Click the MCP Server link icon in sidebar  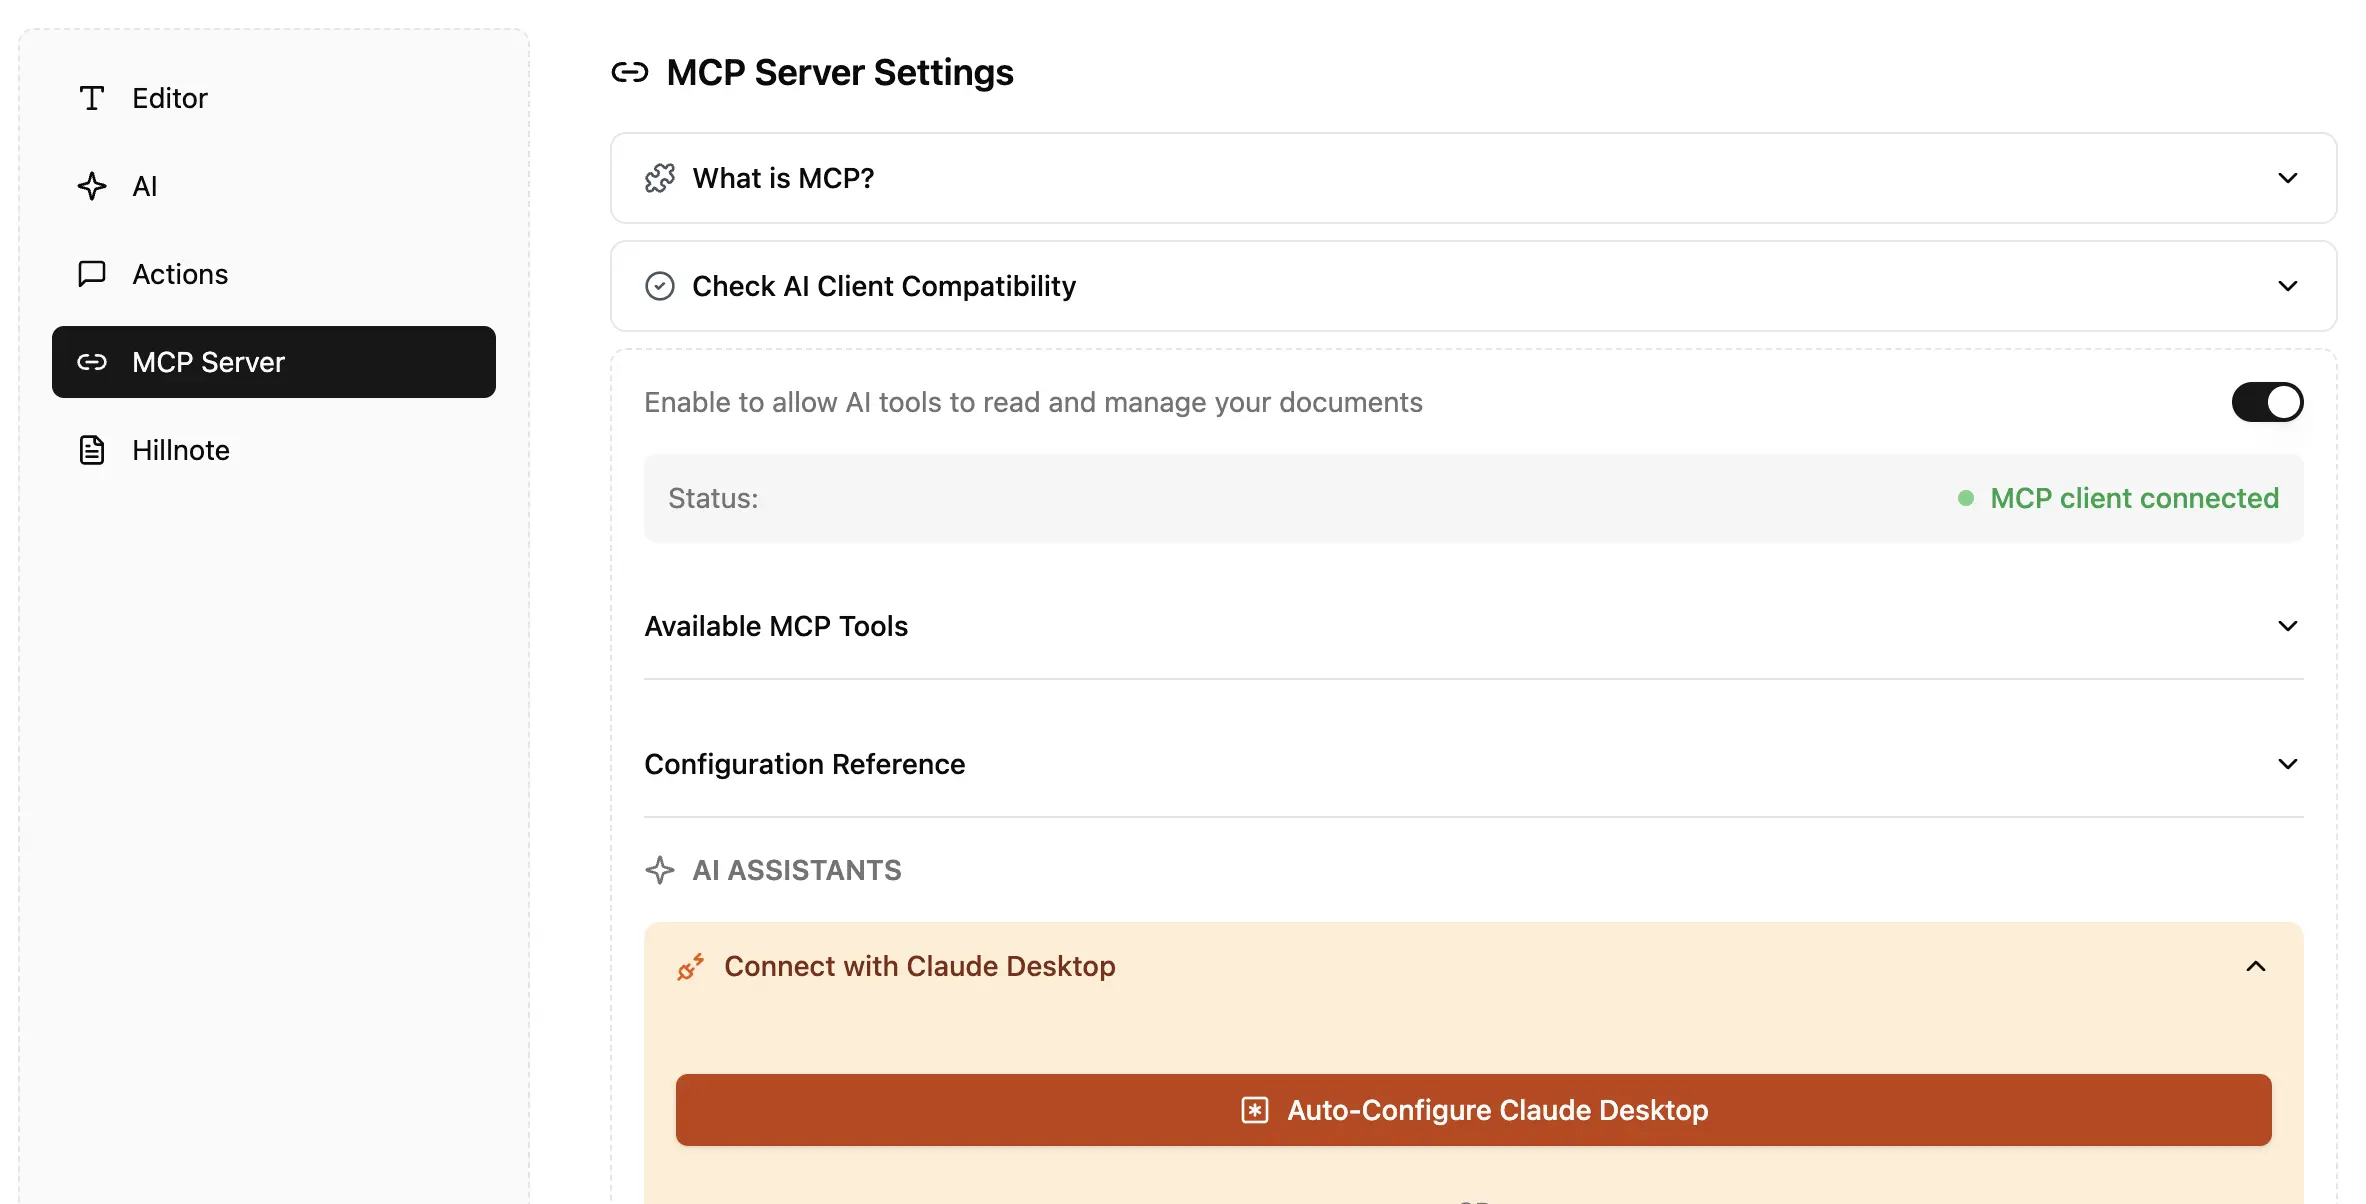click(92, 362)
